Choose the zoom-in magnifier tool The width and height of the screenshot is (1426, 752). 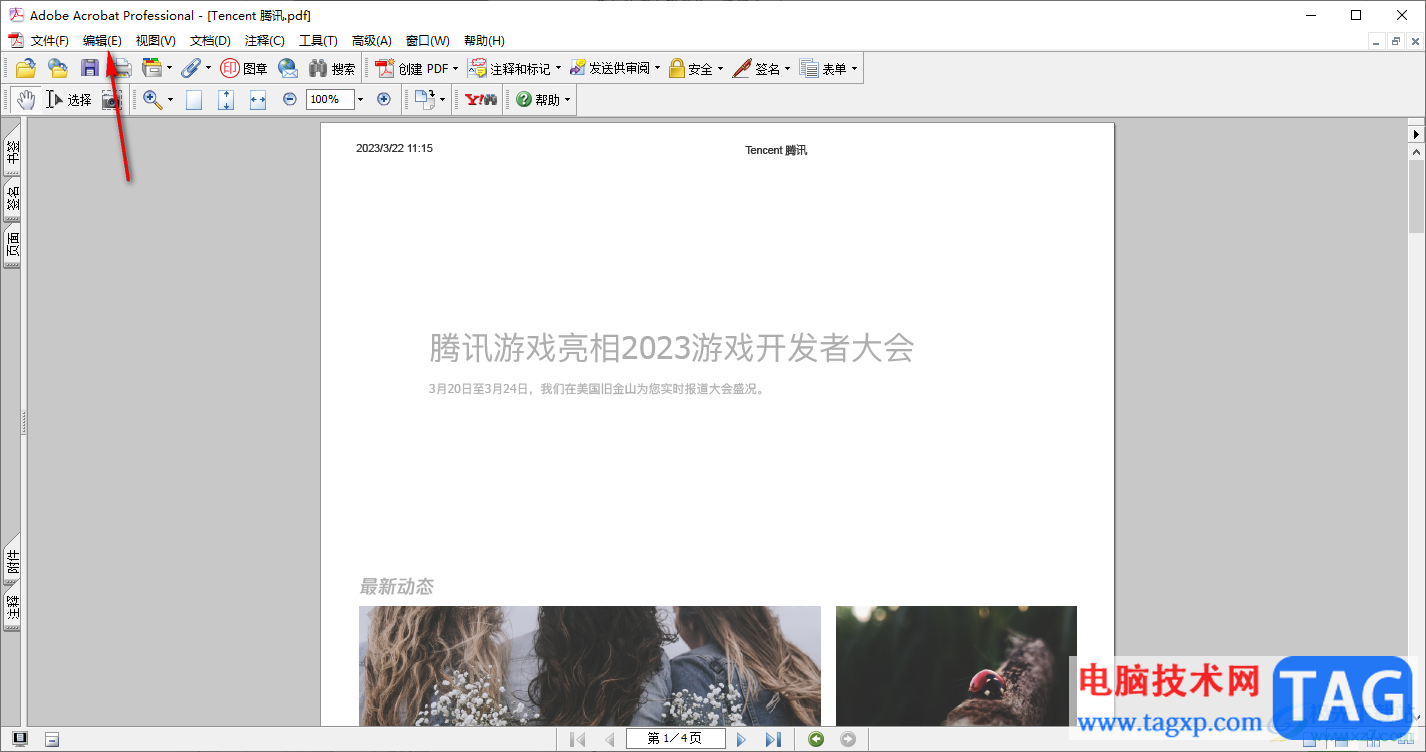152,99
